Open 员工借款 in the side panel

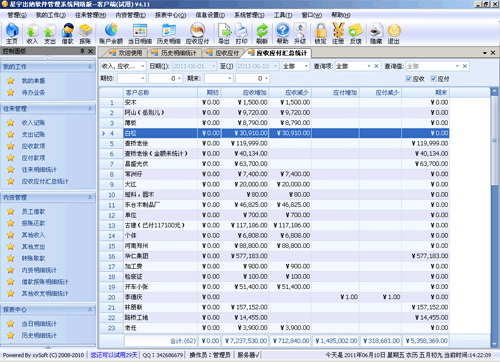(33, 211)
